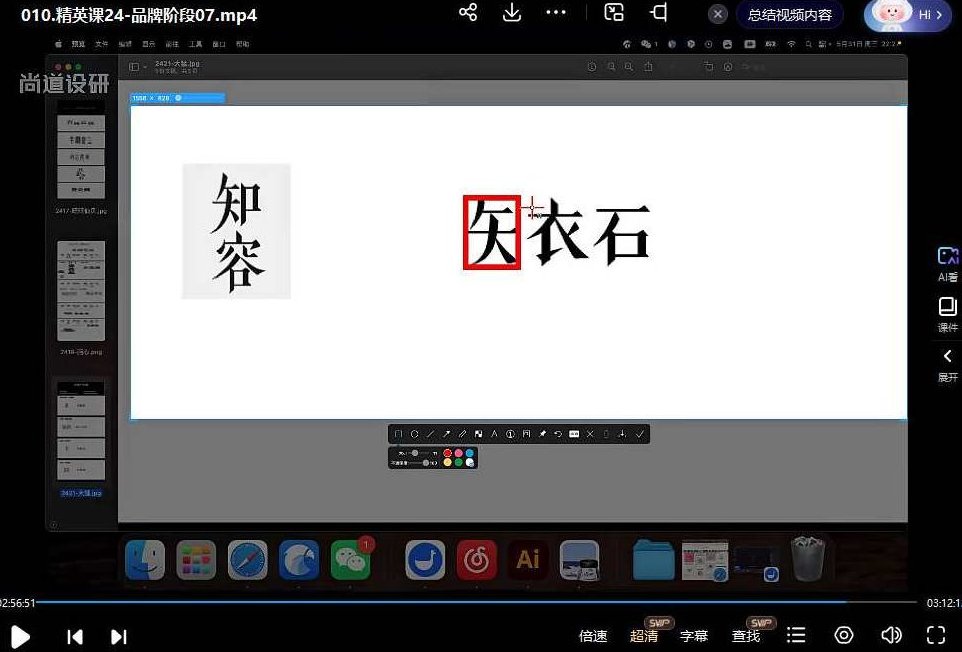Image resolution: width=962 pixels, height=652 pixels.
Task: Open the 课件 courseware panel
Action: tap(944, 313)
